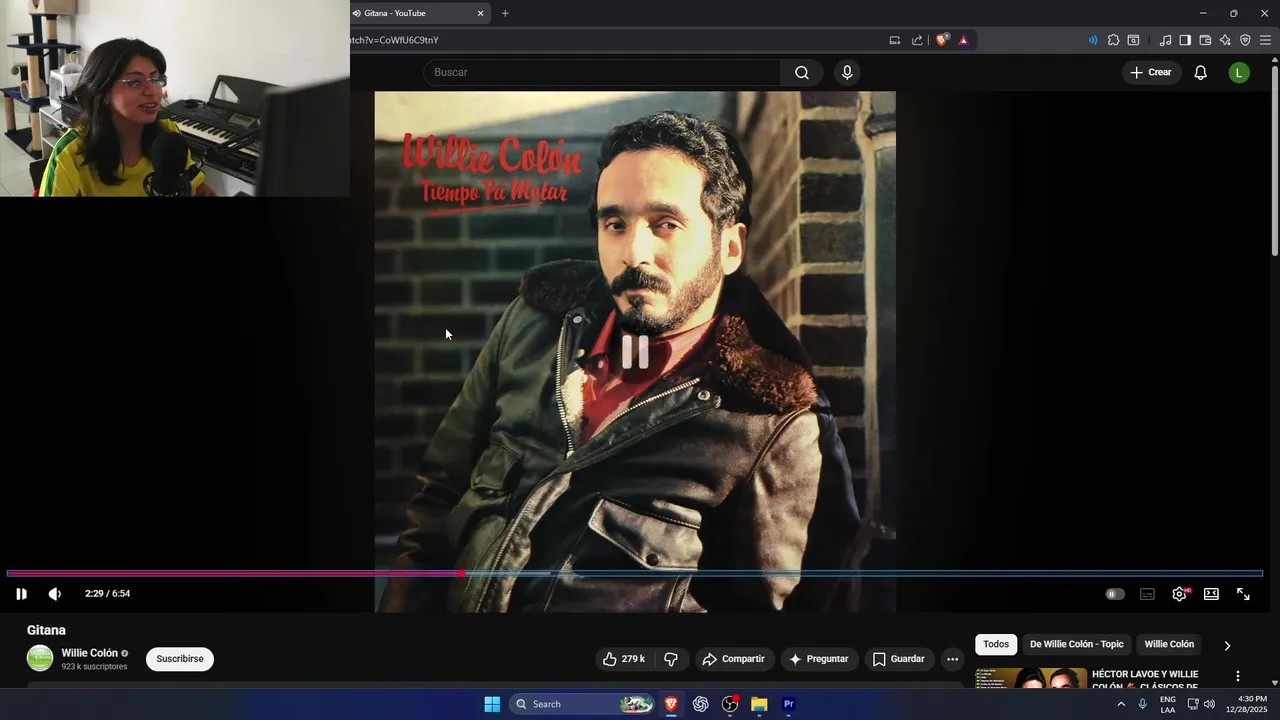
Task: Focus the Buscar search field
Action: 602,72
